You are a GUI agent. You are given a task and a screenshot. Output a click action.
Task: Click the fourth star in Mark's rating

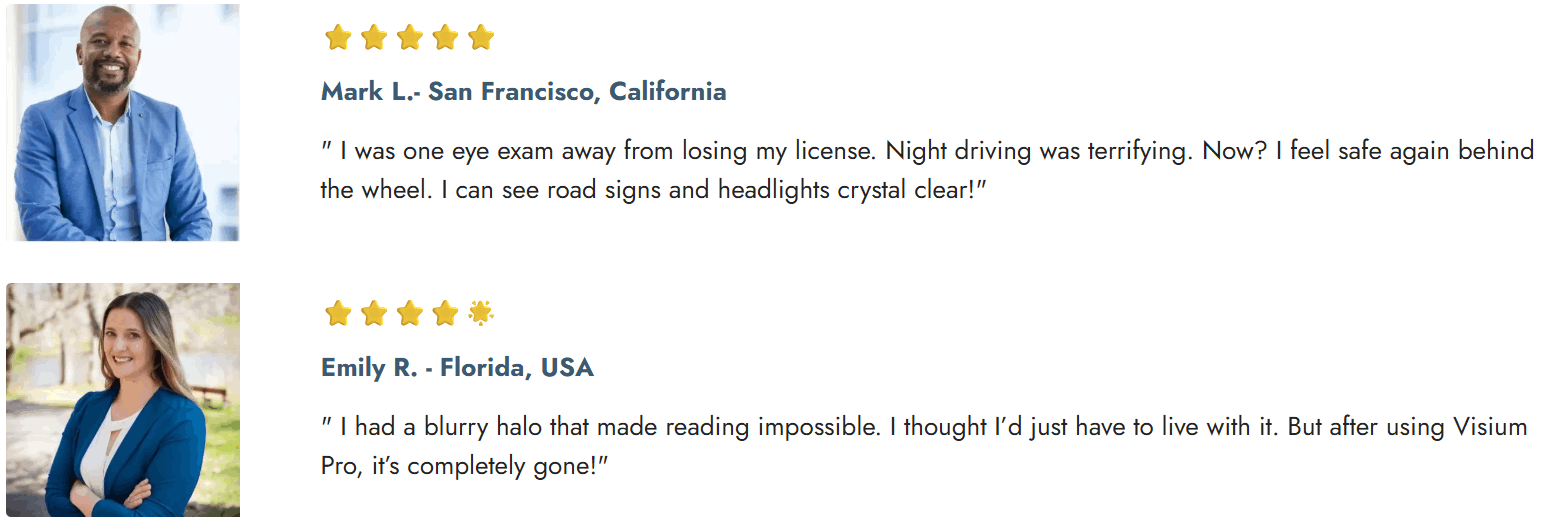(x=446, y=38)
